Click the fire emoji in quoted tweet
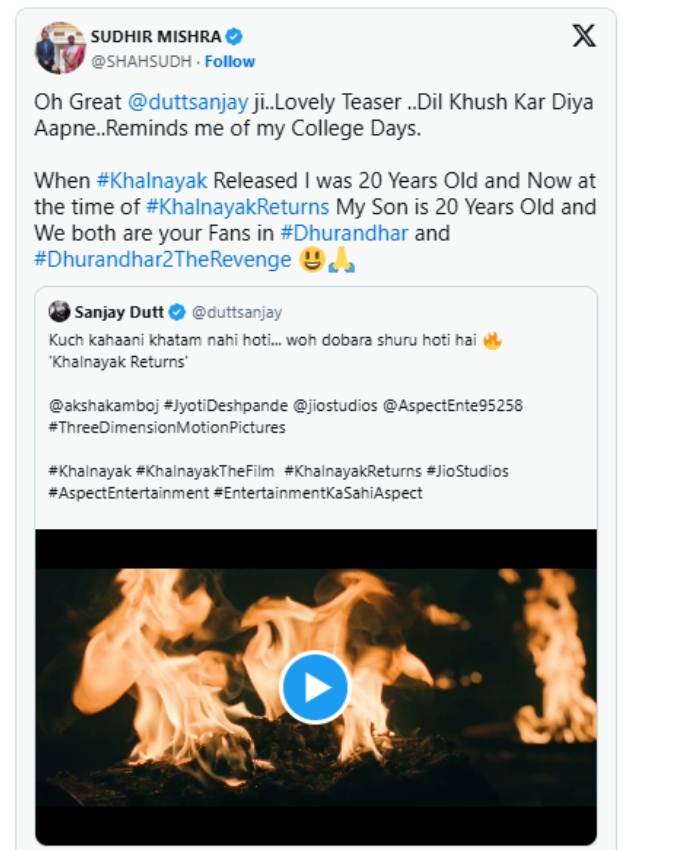Viewport: 675px width, 850px height. click(x=491, y=340)
